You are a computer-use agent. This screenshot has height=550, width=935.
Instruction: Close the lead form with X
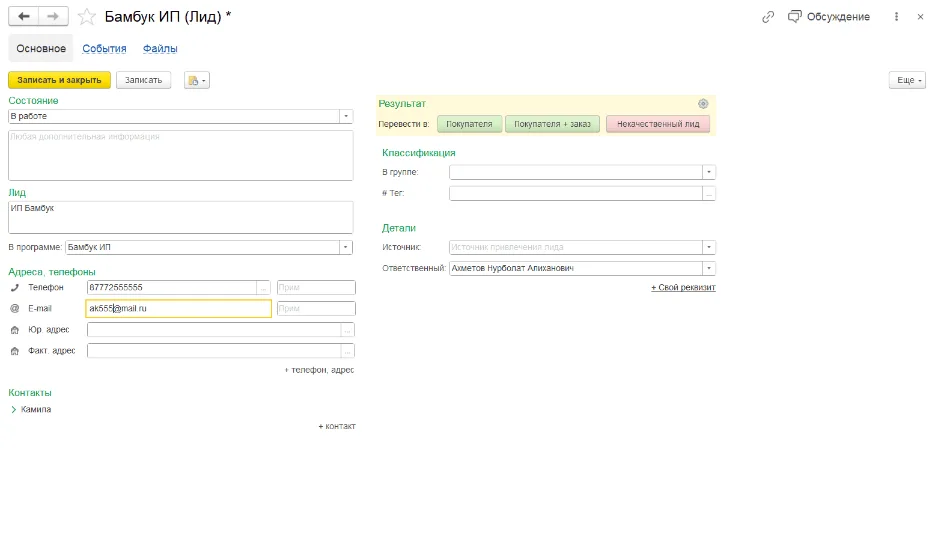(920, 17)
